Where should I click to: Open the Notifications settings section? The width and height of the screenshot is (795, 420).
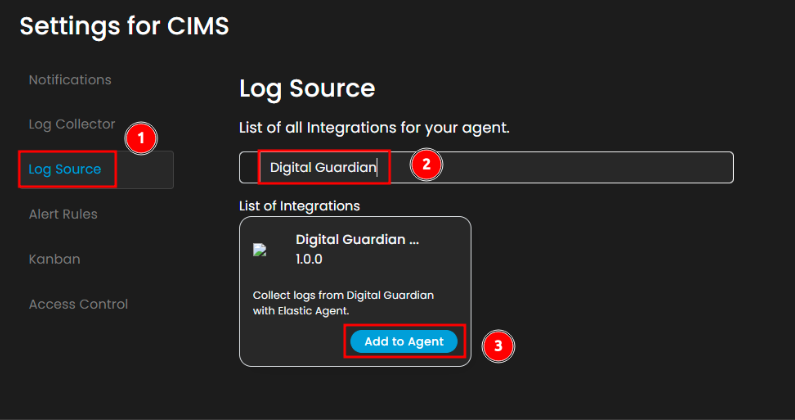[70, 80]
